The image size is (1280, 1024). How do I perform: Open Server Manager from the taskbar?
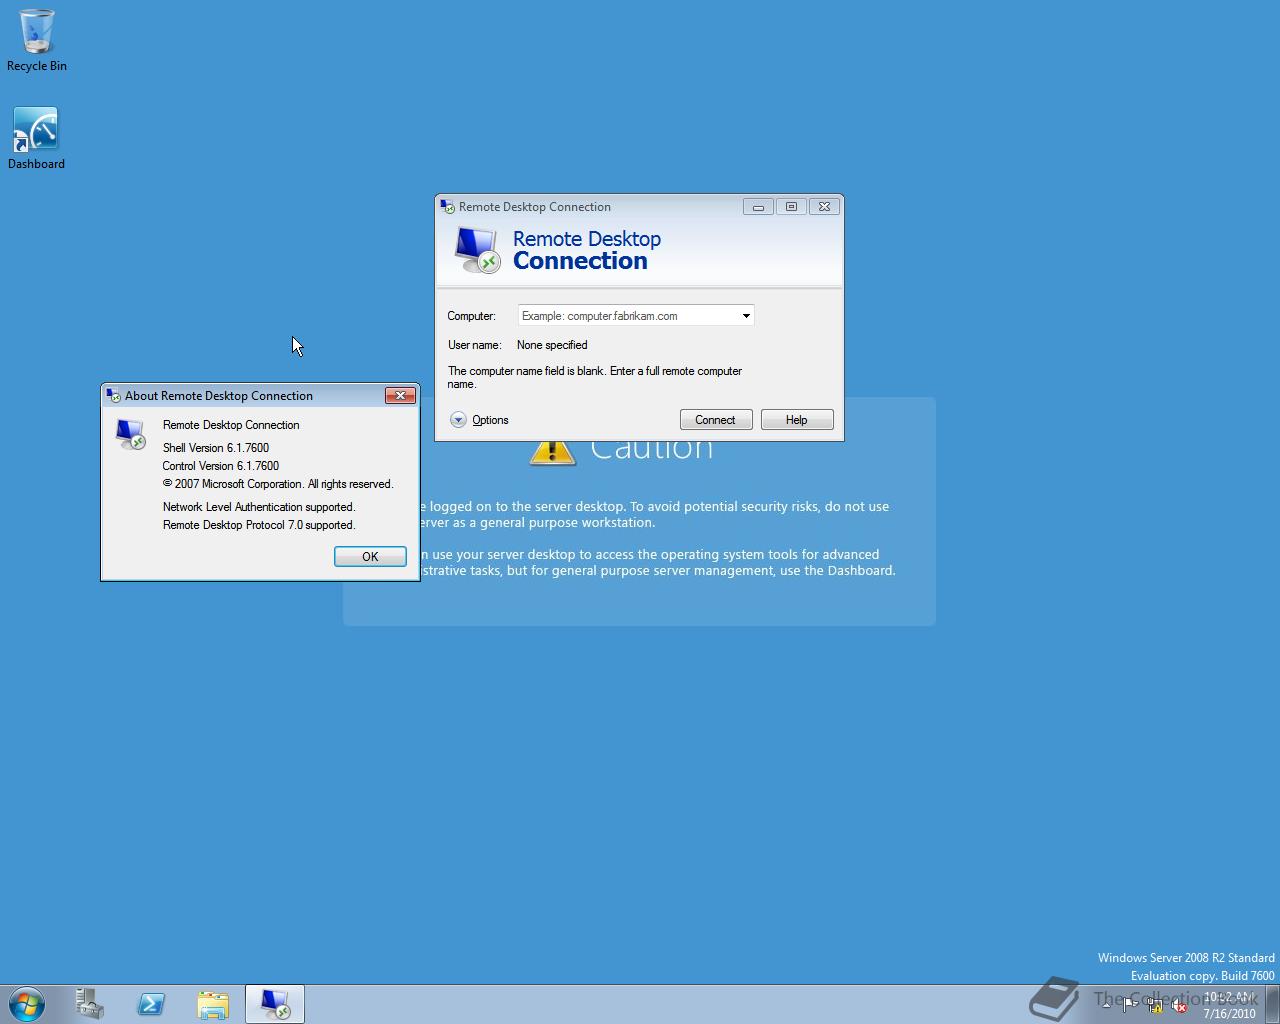pyautogui.click(x=90, y=1004)
